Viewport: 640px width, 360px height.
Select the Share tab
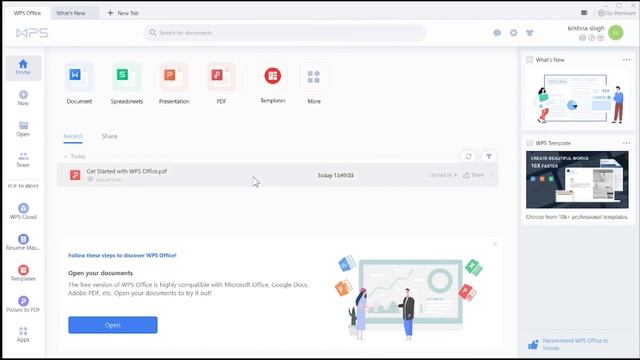tap(109, 136)
